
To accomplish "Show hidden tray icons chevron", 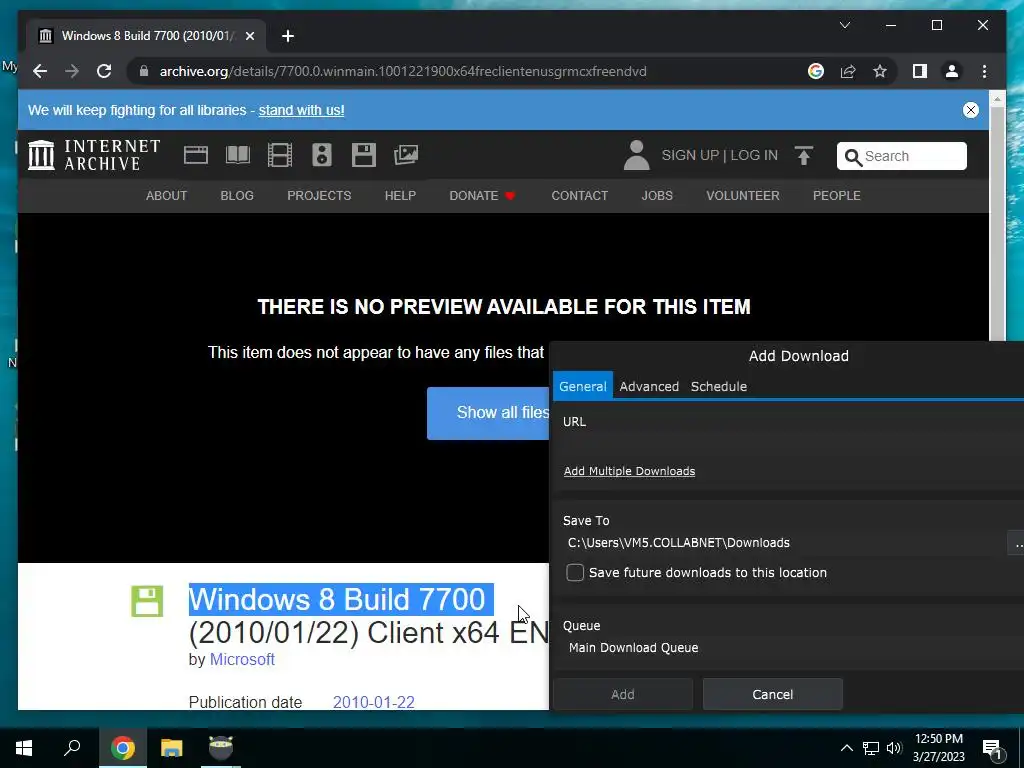I will point(846,748).
